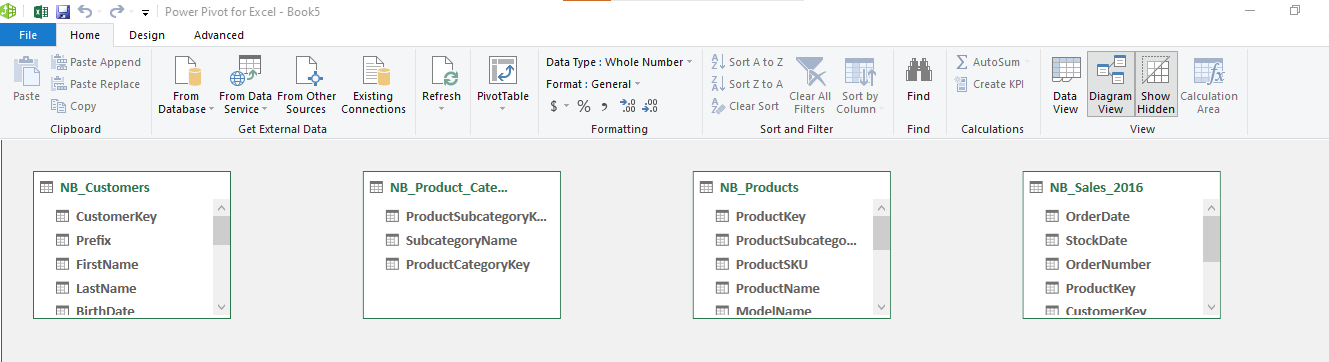The image size is (1329, 362).
Task: Apply percent format icon
Action: click(583, 106)
